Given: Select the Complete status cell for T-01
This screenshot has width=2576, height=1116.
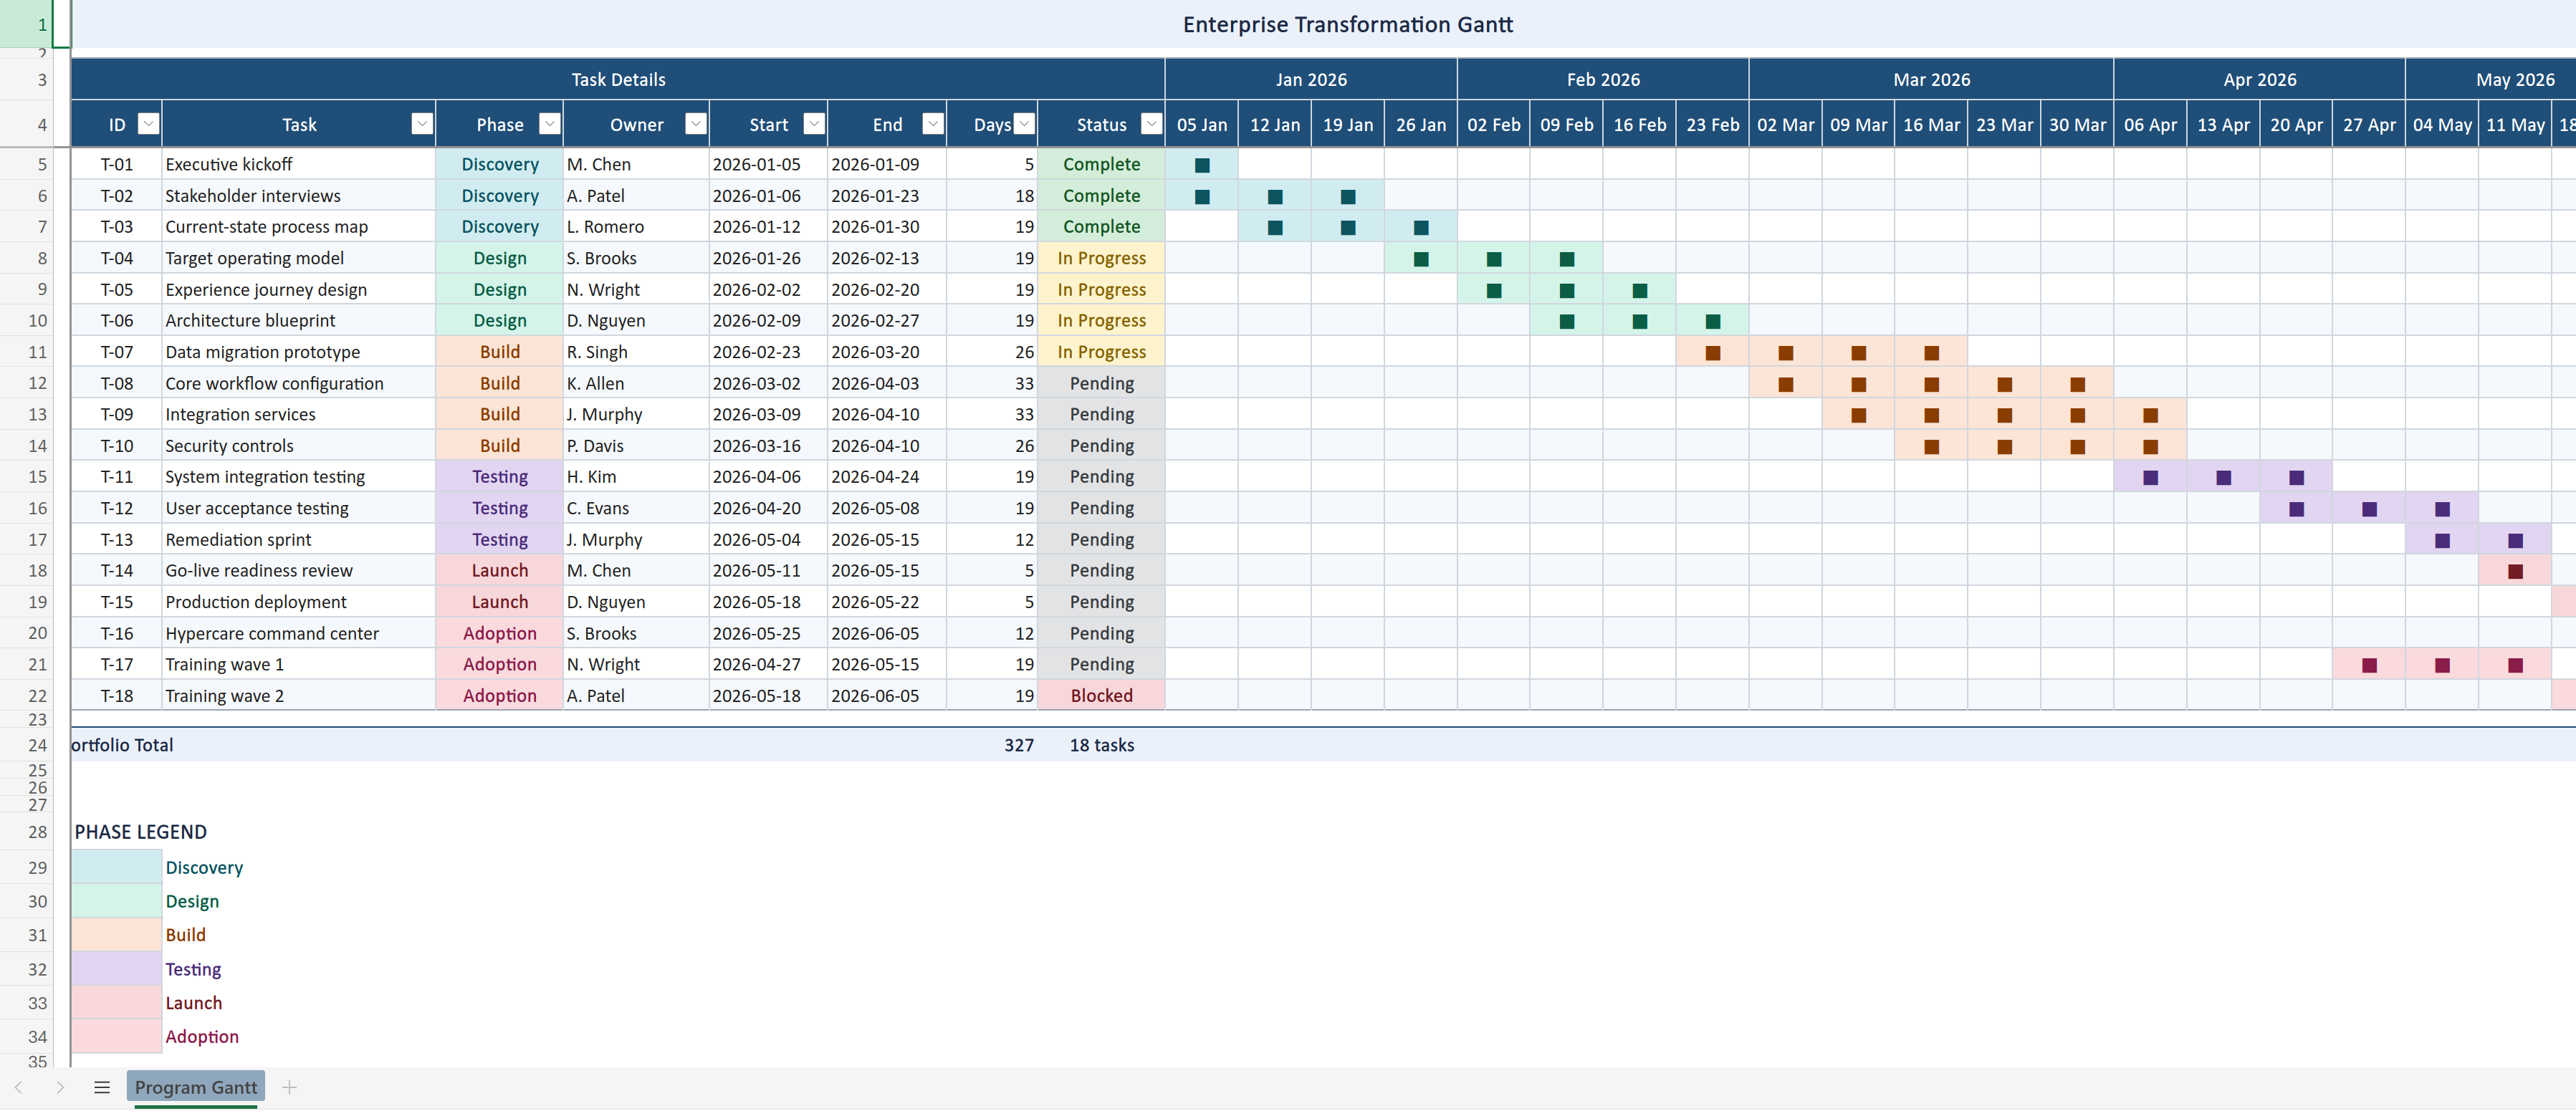Looking at the screenshot, I should click(x=1101, y=165).
